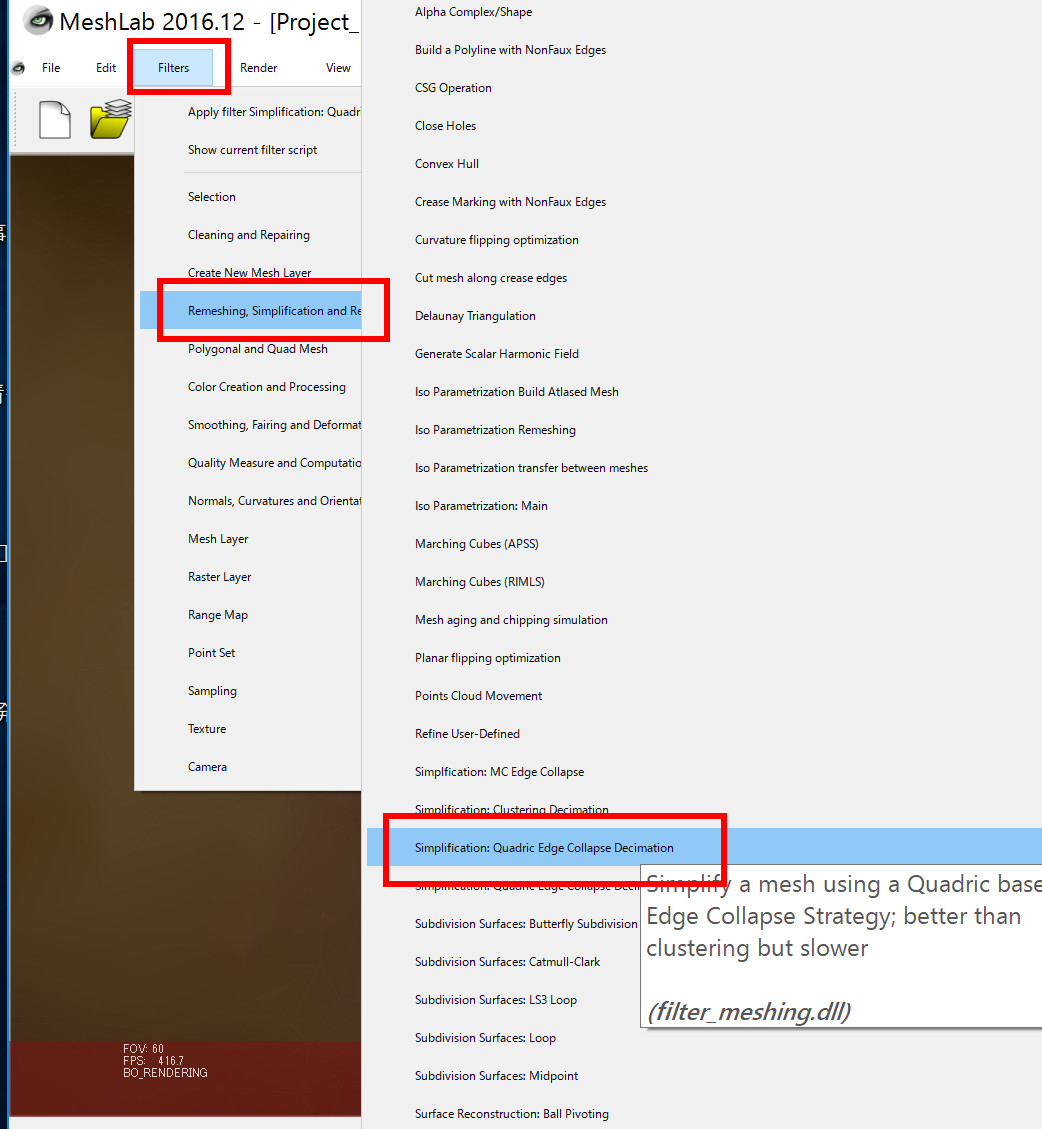The height and width of the screenshot is (1129, 1042).
Task: Expand Create New Mesh Layer submenu
Action: coord(251,273)
